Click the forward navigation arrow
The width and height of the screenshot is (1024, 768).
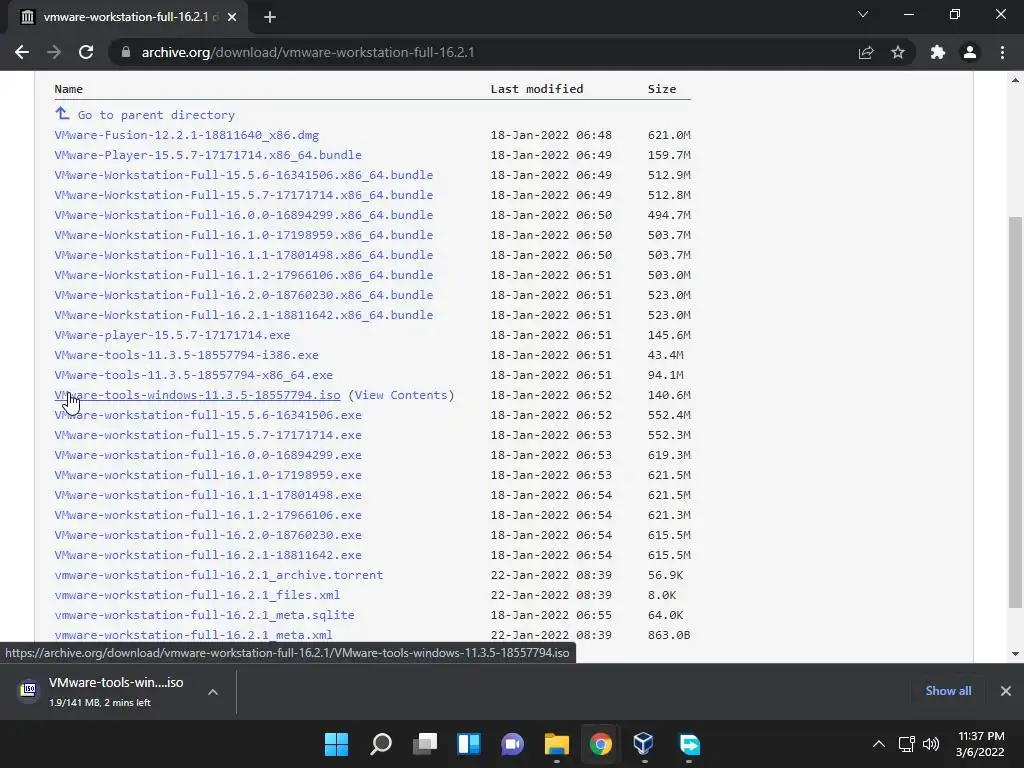(x=54, y=52)
